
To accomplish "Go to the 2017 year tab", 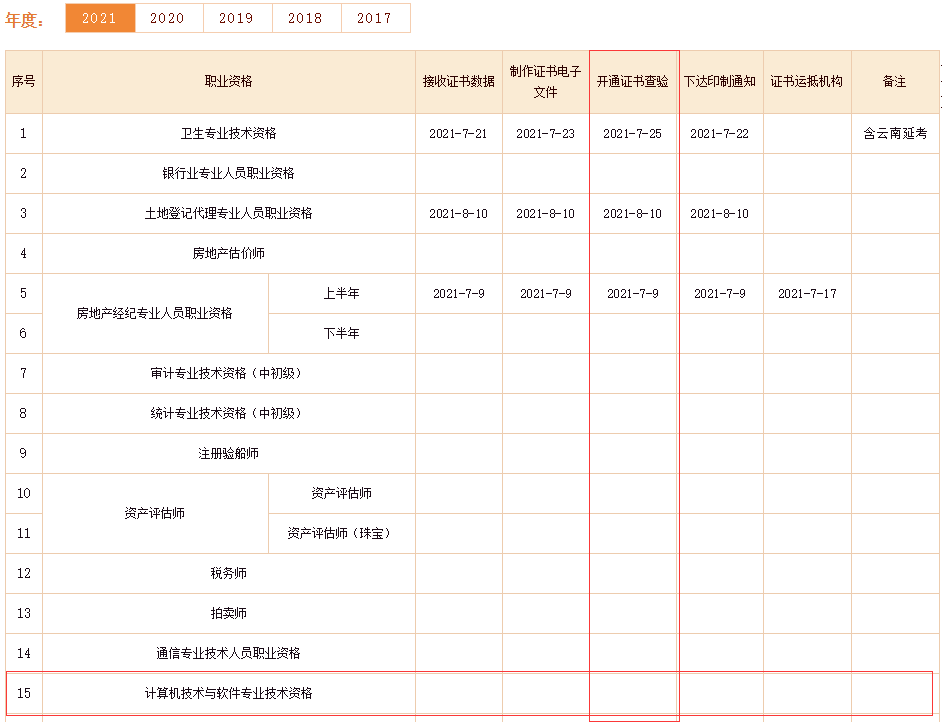I will (x=375, y=18).
